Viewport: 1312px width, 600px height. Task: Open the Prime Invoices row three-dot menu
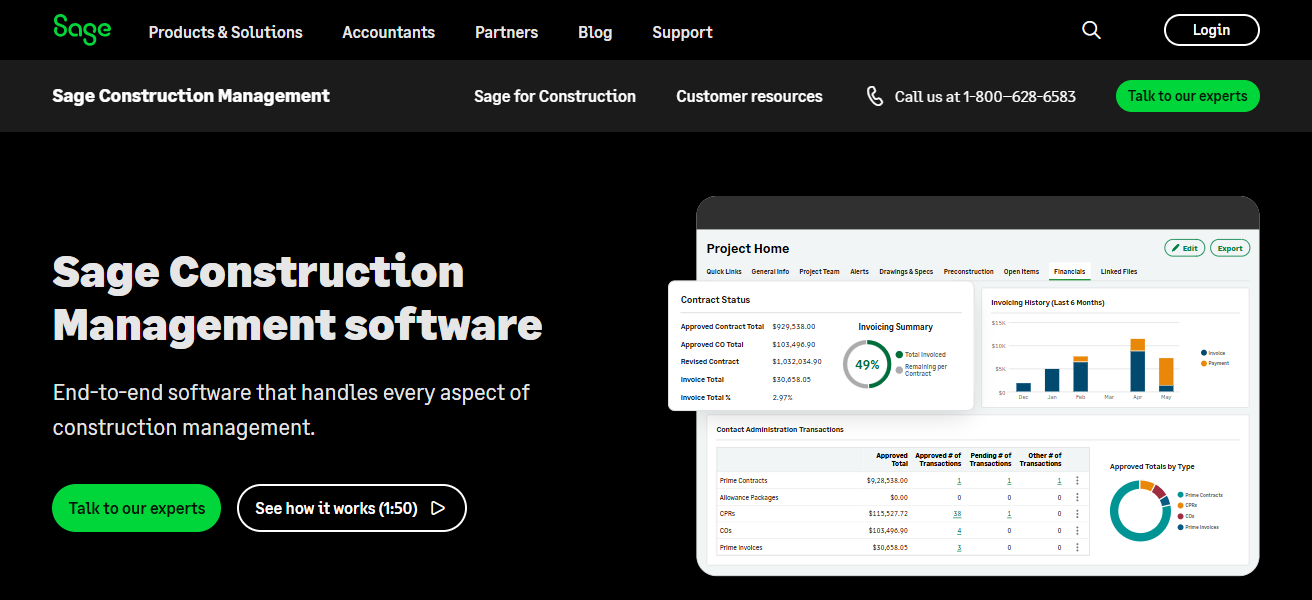click(1077, 547)
